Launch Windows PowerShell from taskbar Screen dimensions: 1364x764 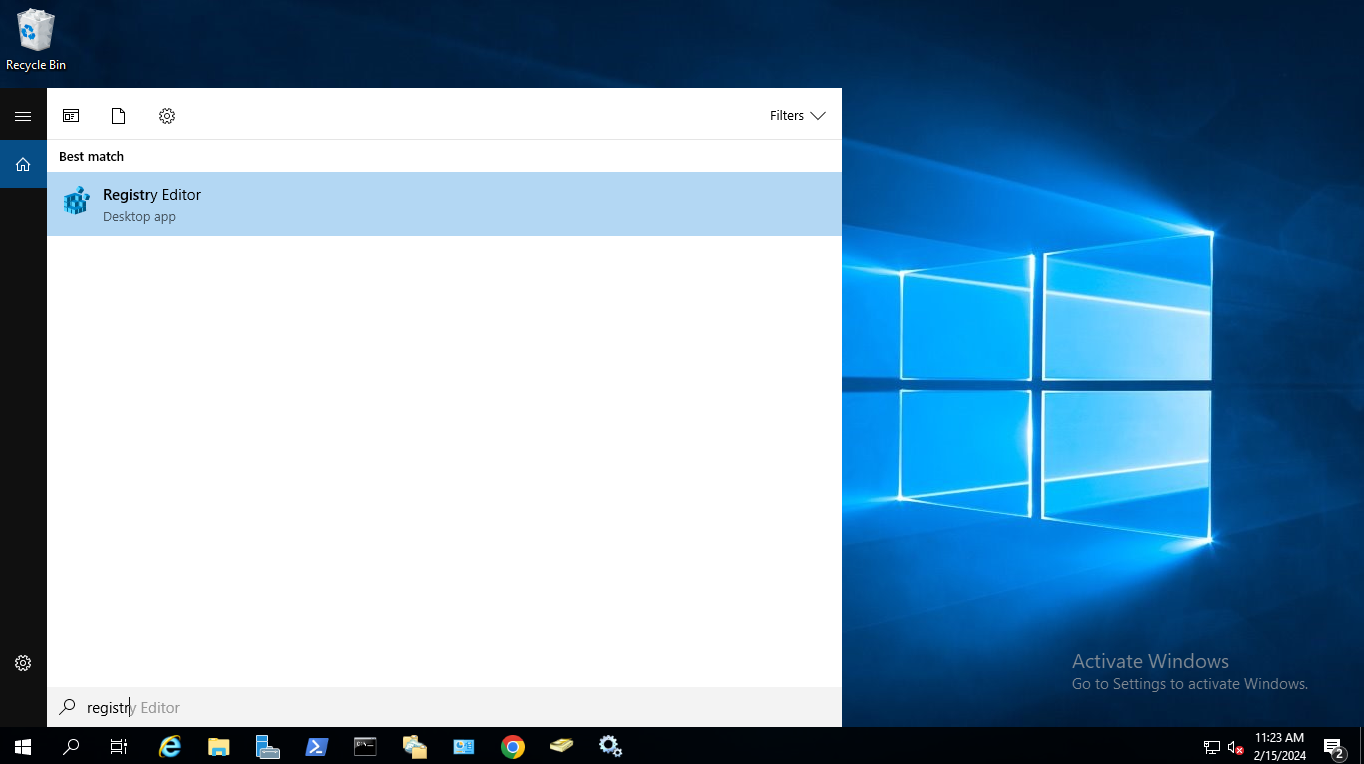pos(317,746)
